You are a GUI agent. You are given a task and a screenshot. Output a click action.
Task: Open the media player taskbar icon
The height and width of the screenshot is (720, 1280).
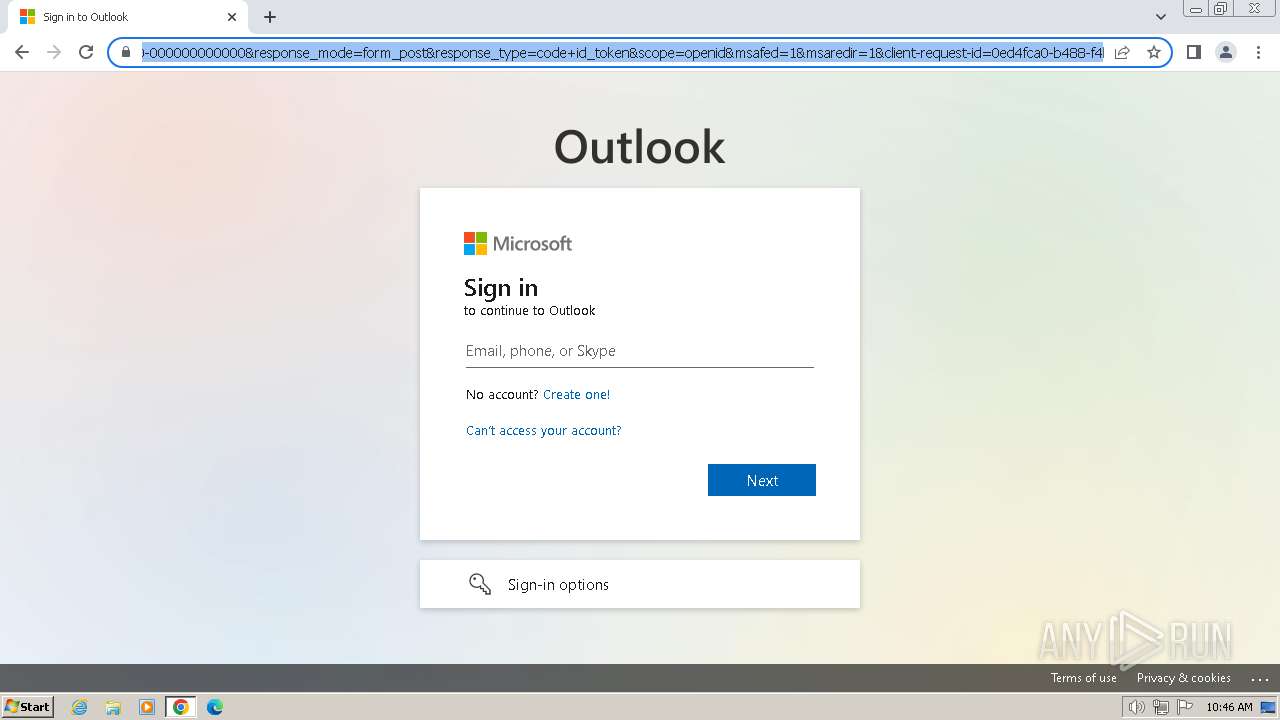(147, 707)
